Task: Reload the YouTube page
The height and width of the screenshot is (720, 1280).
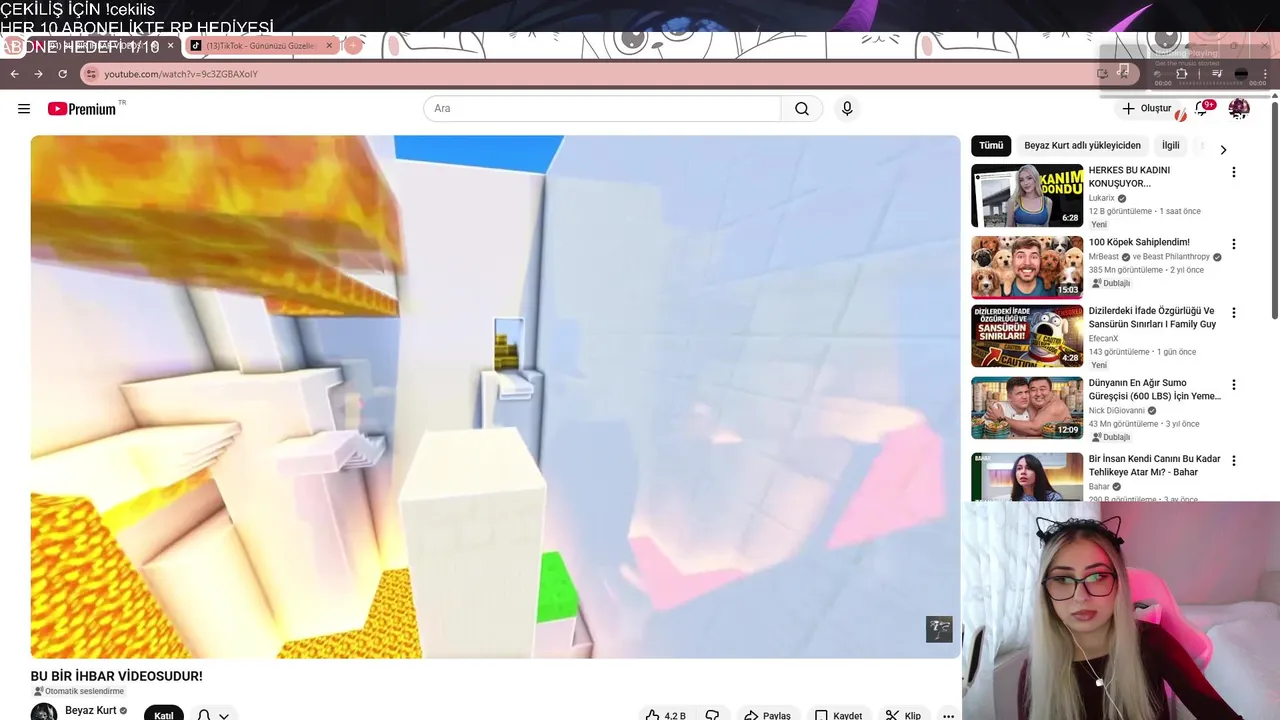Action: (62, 74)
